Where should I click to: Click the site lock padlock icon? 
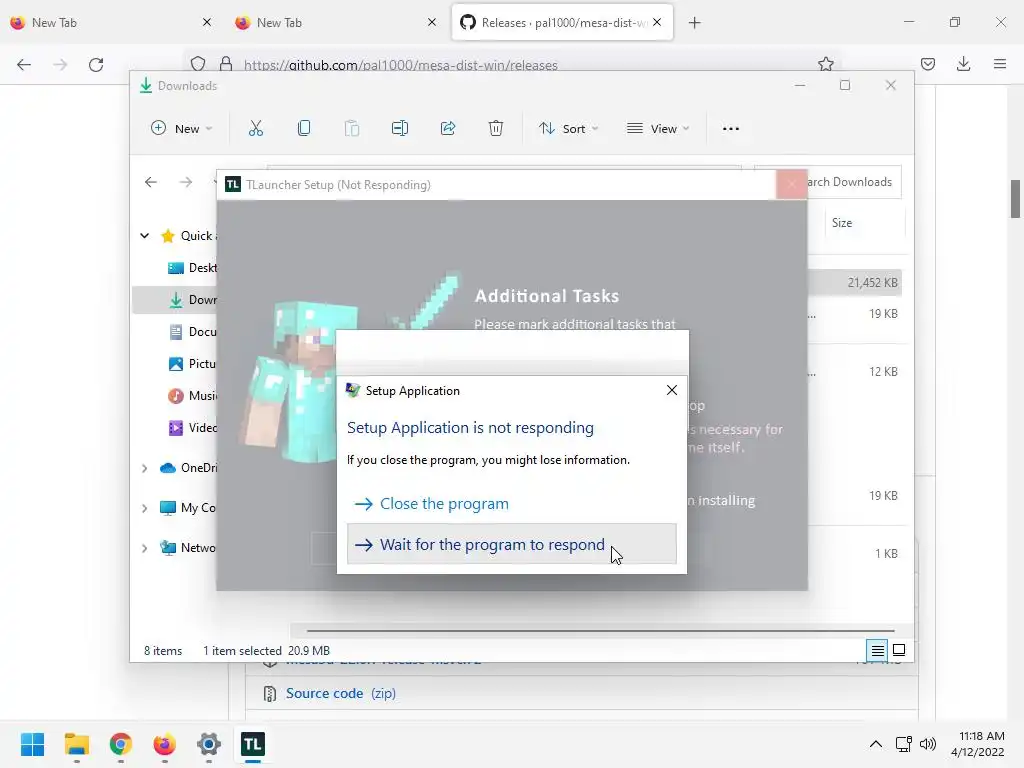[226, 64]
